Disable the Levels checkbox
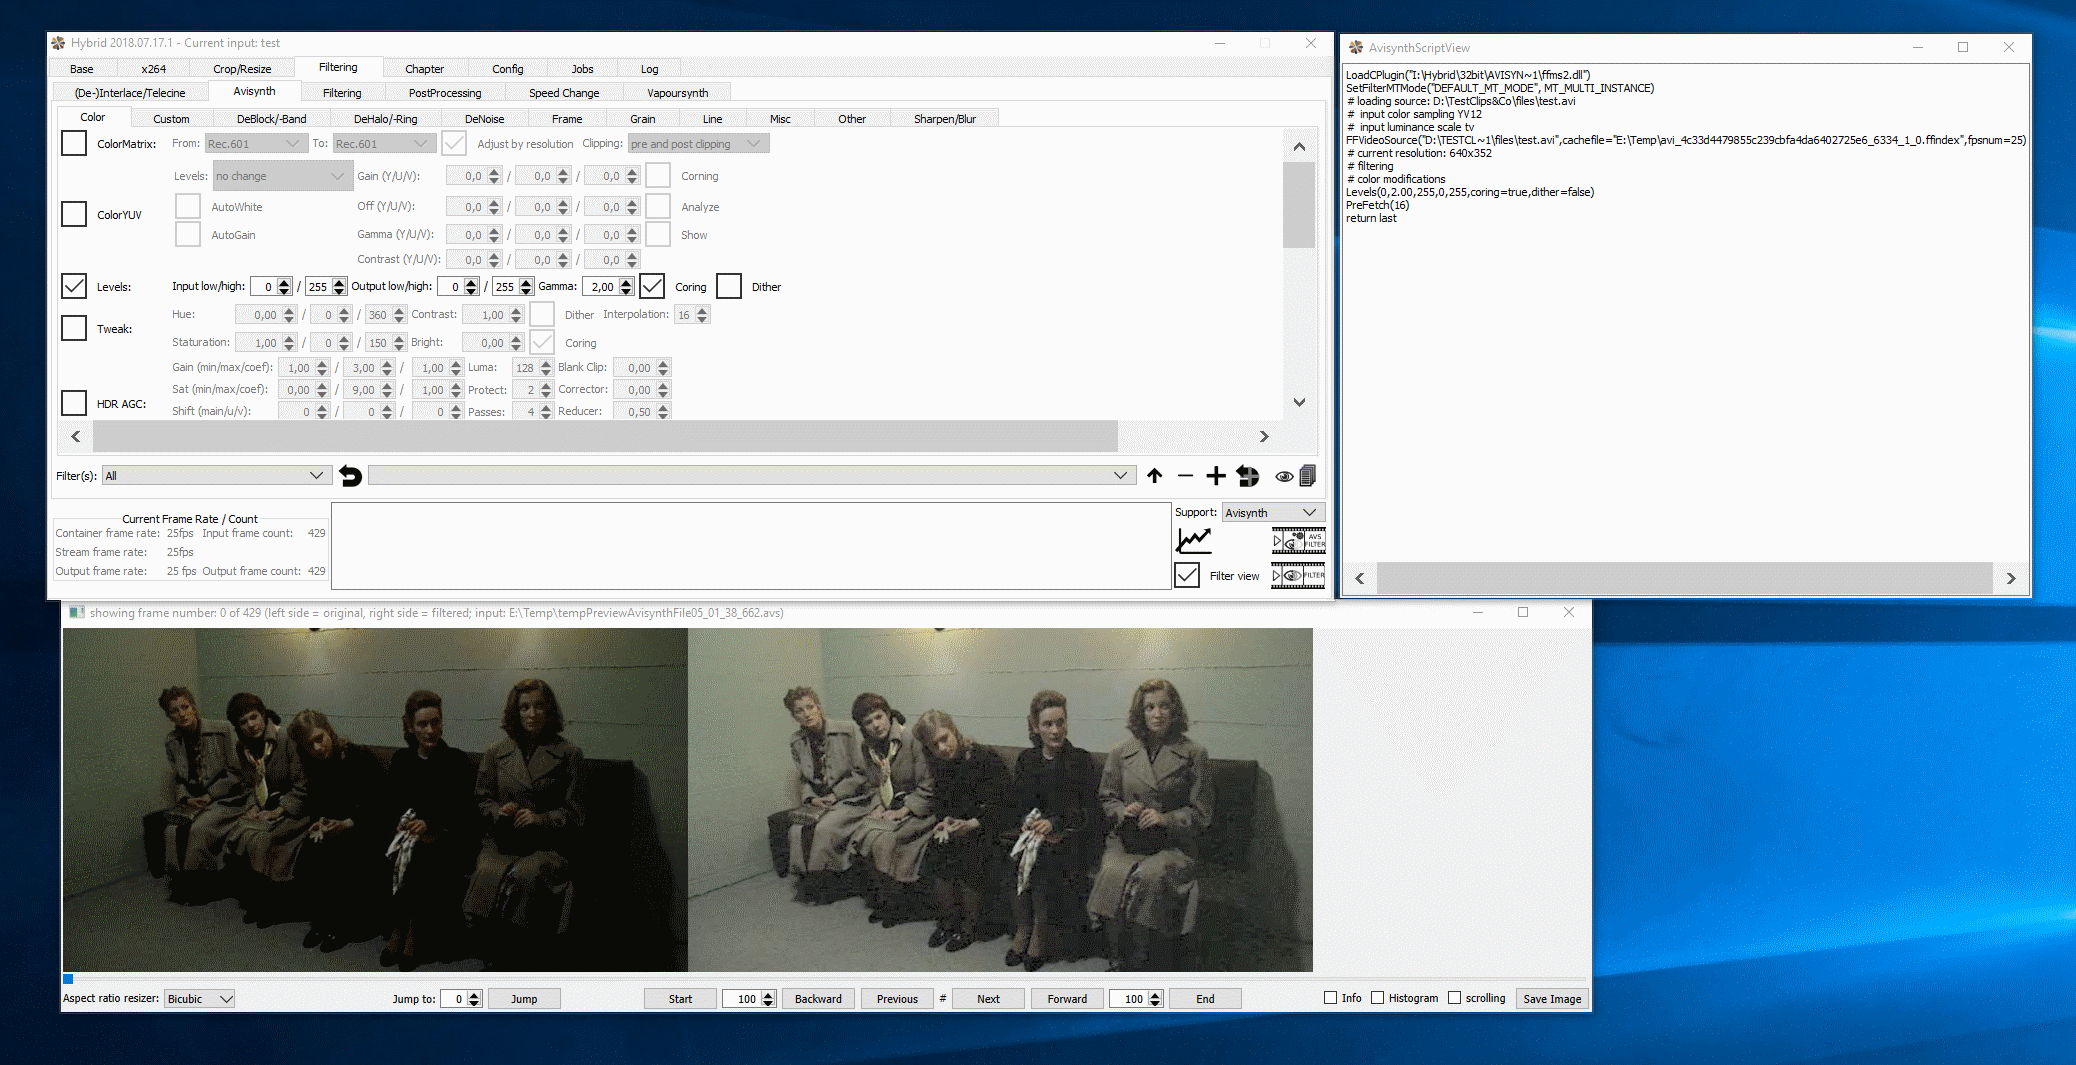Viewport: 2076px width, 1065px height. tap(74, 286)
